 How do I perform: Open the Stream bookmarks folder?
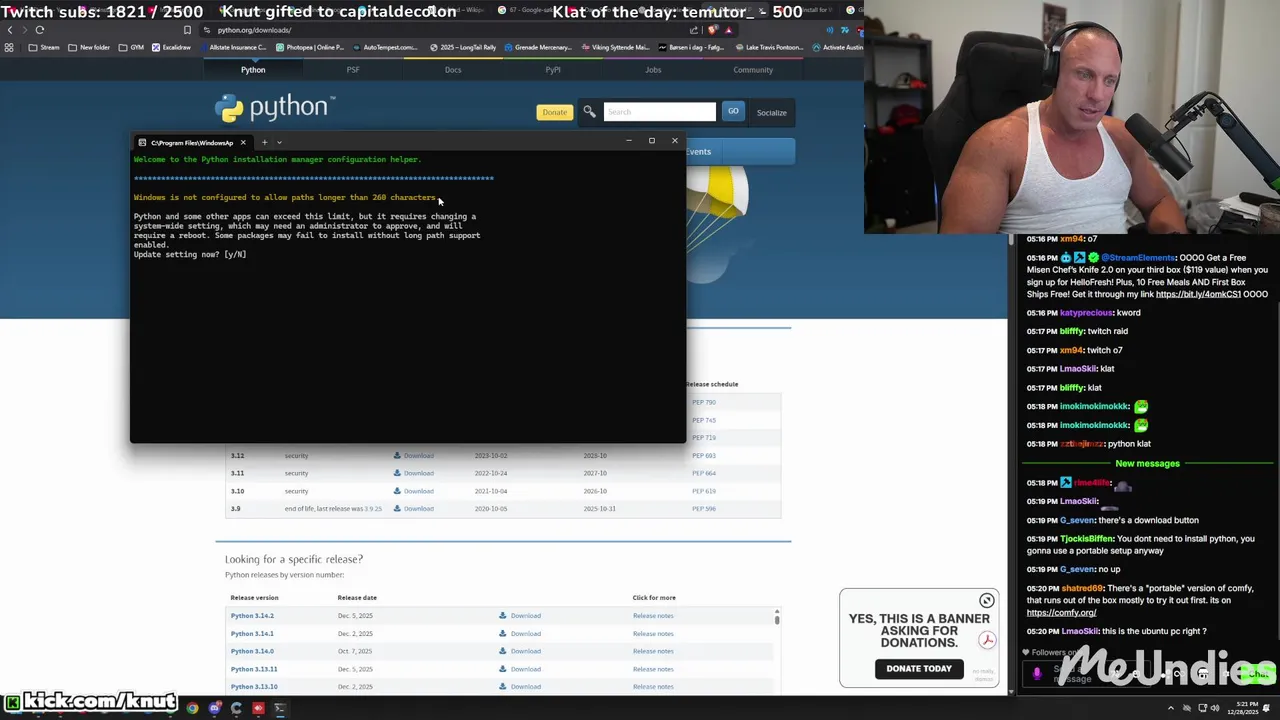(x=44, y=47)
